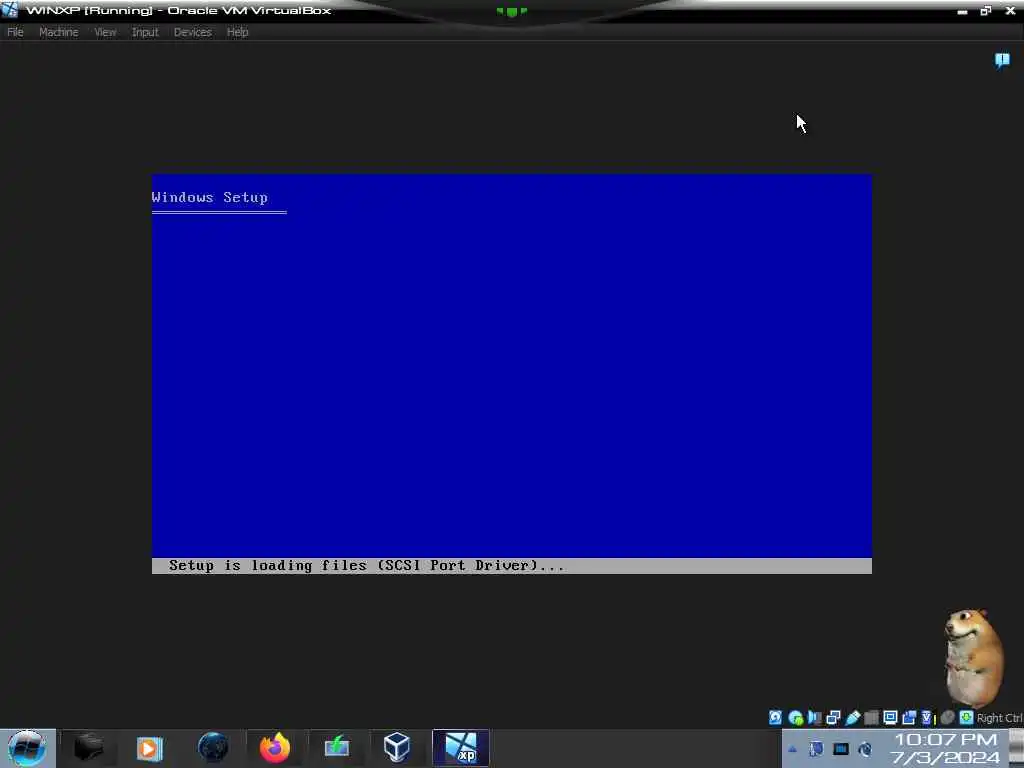Image resolution: width=1024 pixels, height=768 pixels.
Task: Click the network adapters indicator icon
Action: point(833,718)
